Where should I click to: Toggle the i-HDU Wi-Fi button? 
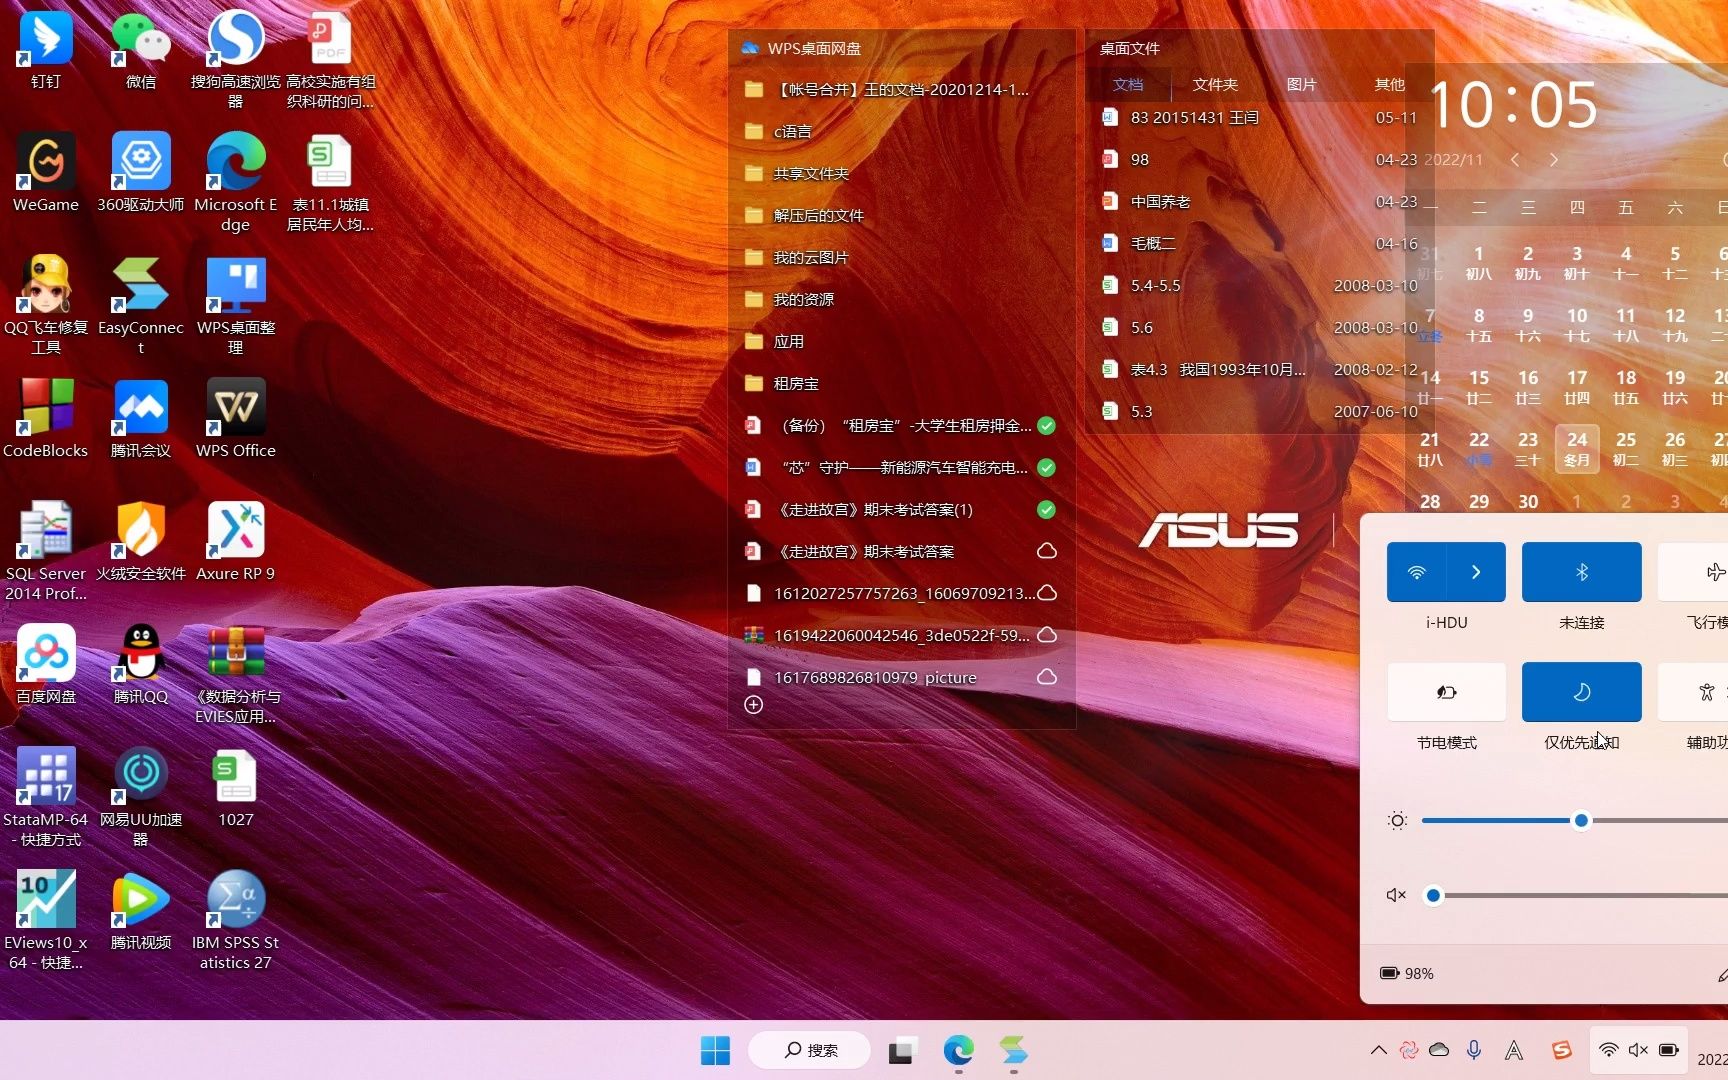click(x=1416, y=572)
